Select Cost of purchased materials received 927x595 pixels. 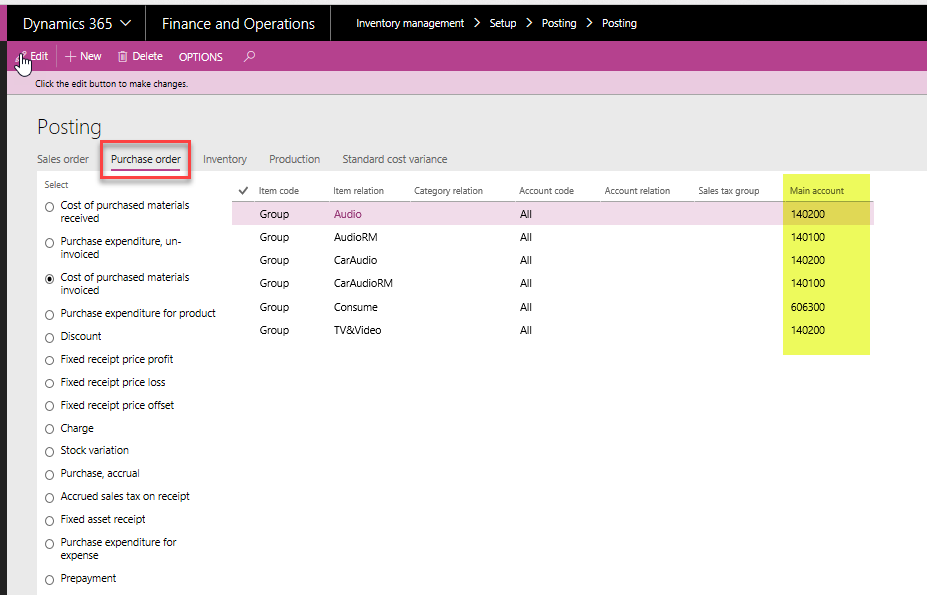[50, 207]
